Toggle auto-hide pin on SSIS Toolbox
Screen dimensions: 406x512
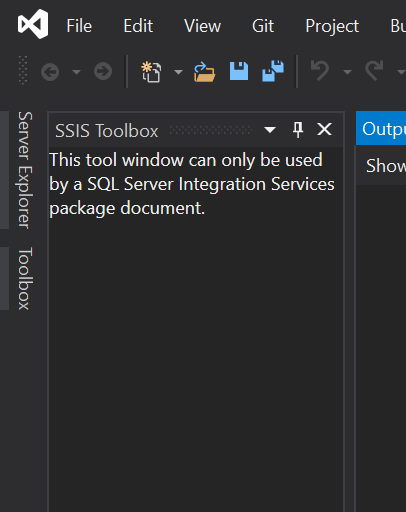[298, 129]
